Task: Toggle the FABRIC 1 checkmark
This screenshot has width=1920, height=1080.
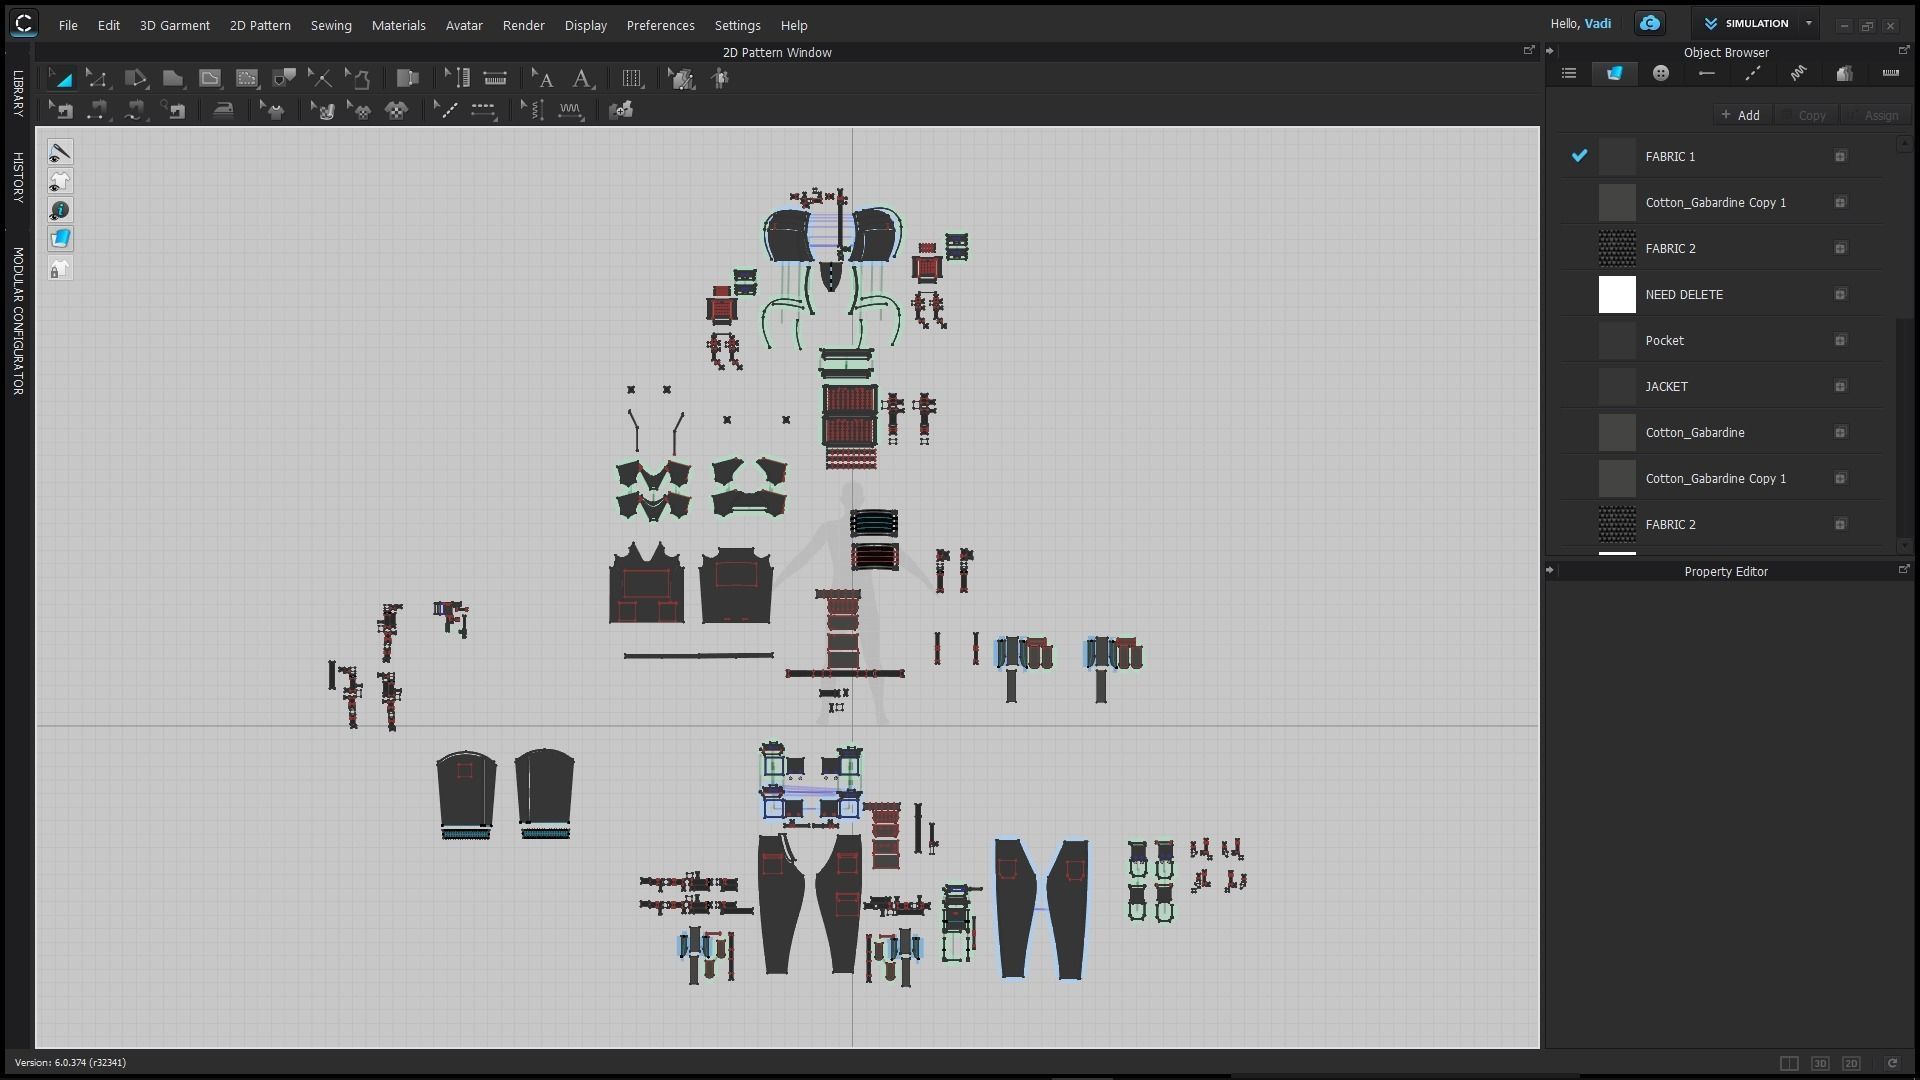Action: coord(1579,156)
